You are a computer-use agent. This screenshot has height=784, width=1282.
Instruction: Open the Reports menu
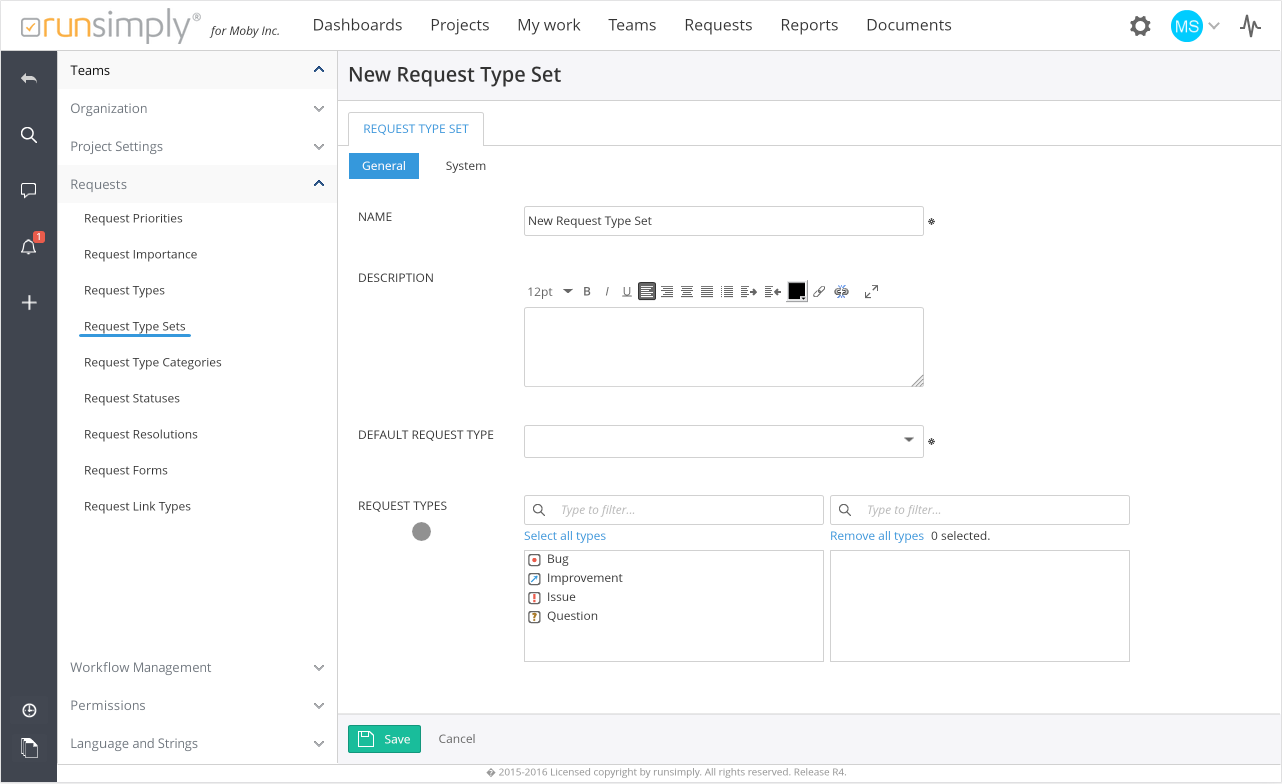pos(809,25)
